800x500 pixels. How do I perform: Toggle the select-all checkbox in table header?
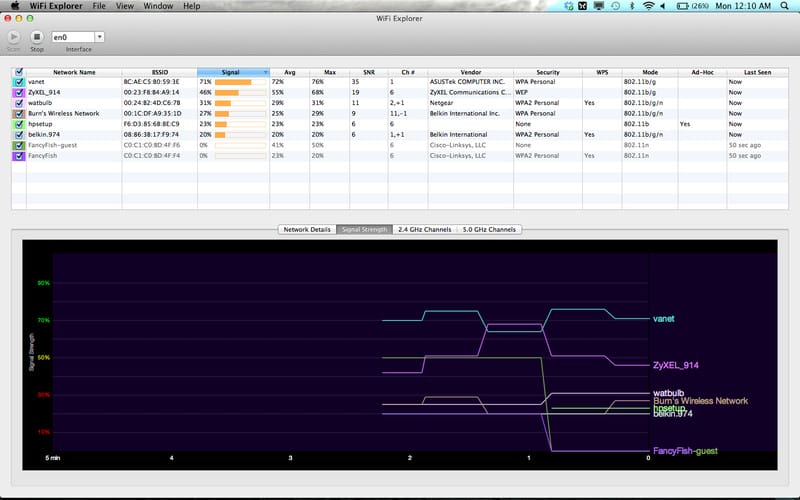(19, 72)
